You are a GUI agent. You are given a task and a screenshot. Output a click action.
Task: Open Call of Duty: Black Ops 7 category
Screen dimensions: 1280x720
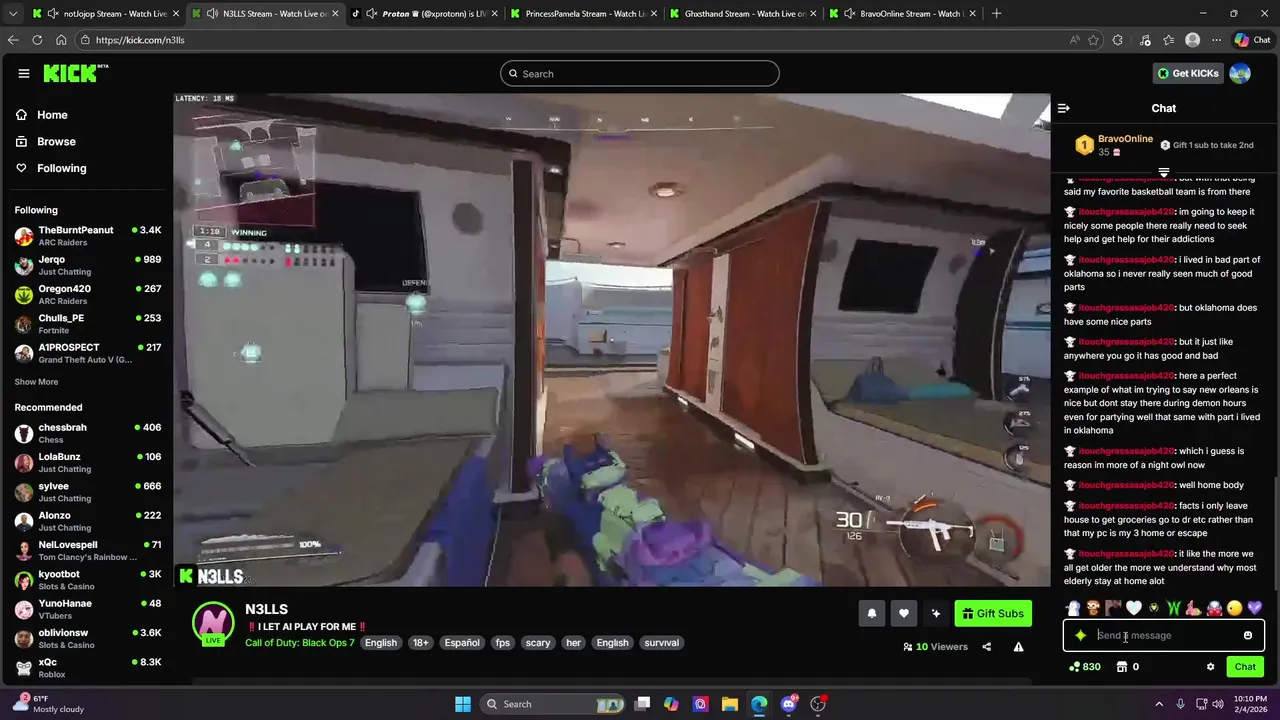(x=300, y=643)
